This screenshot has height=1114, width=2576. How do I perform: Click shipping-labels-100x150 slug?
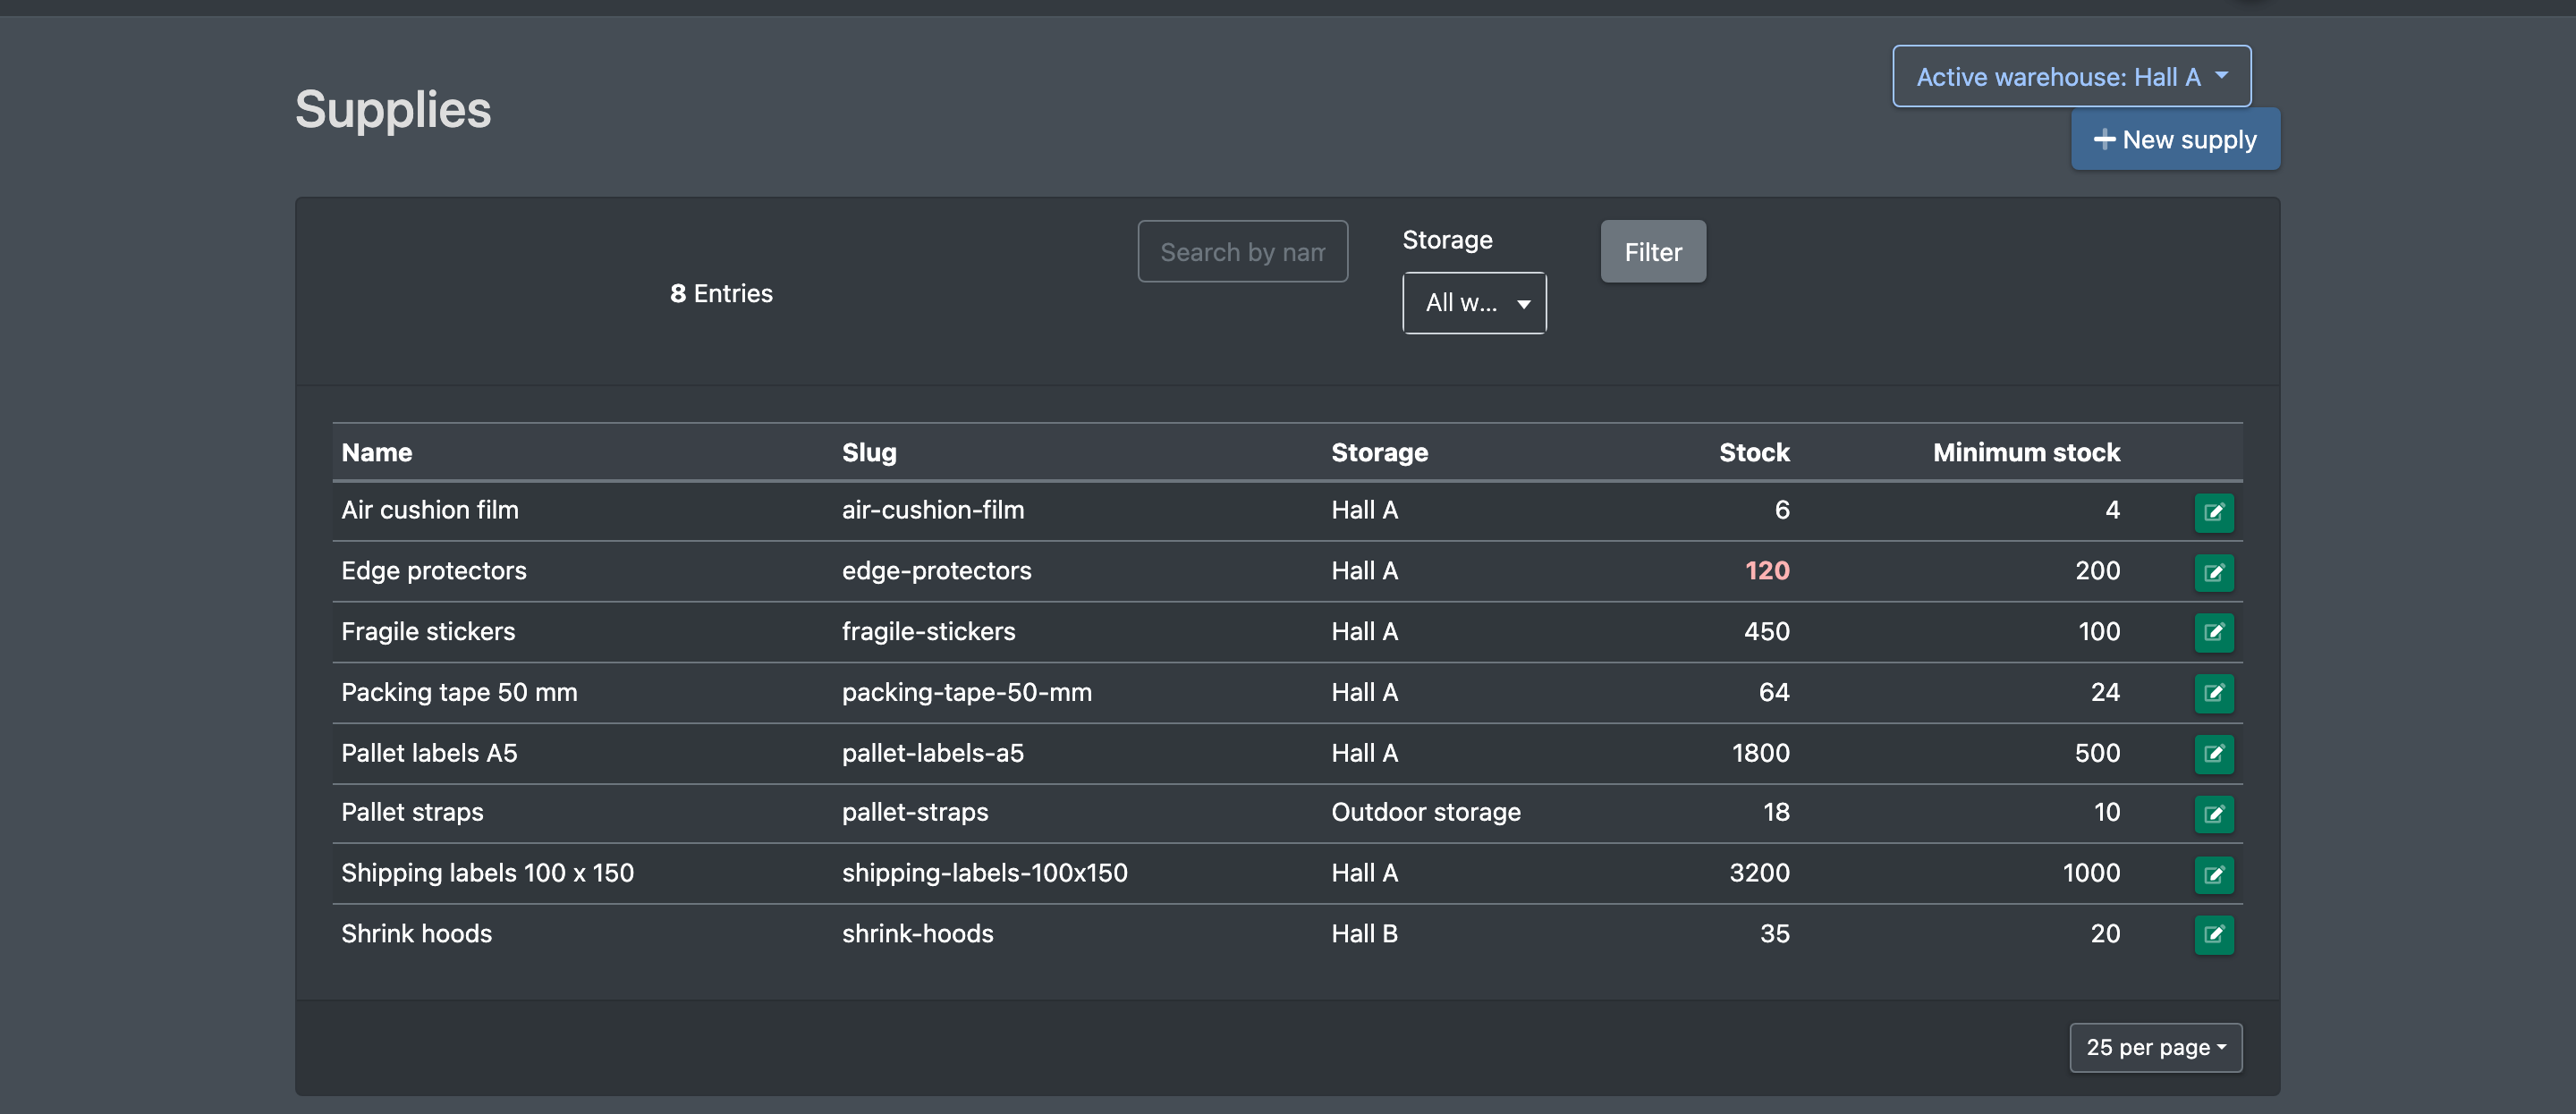(x=984, y=873)
